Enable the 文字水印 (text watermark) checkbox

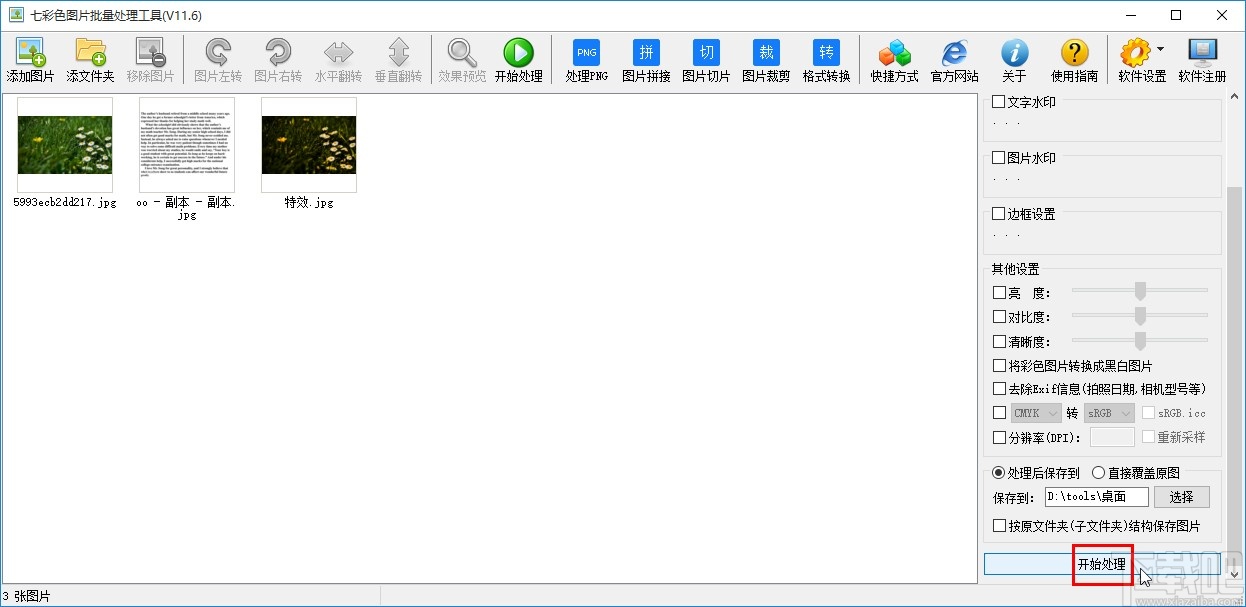[x=999, y=101]
